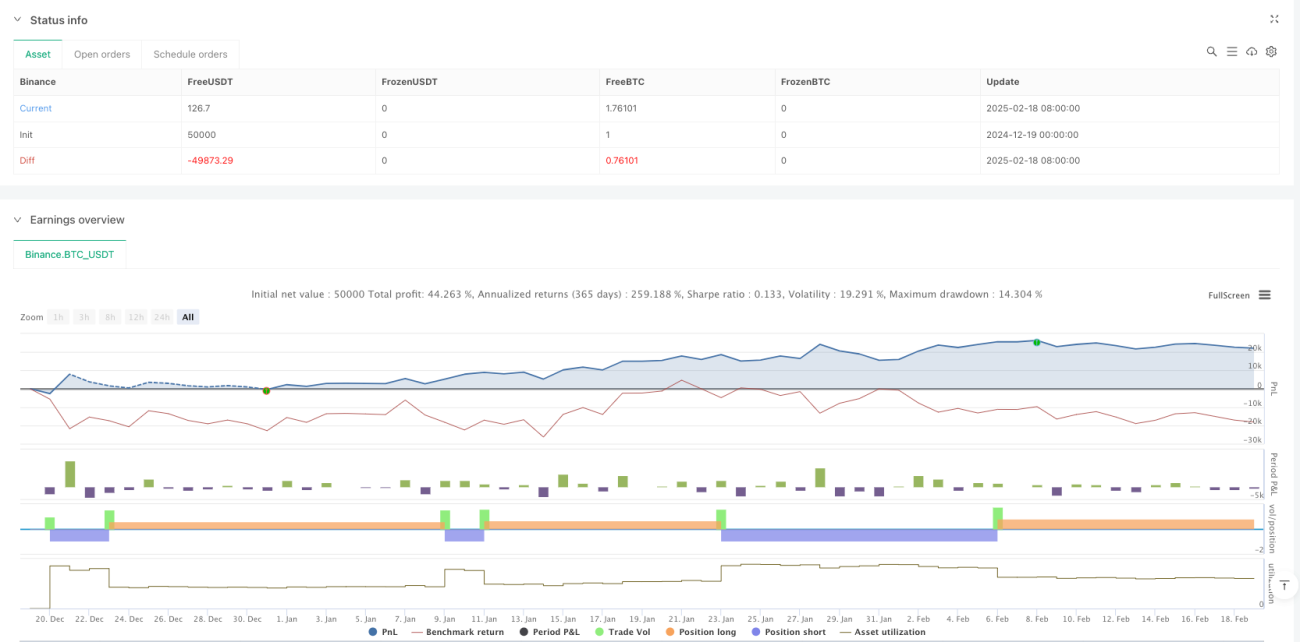Switch to the Open orders tab
The image size is (1300, 642).
(x=101, y=54)
